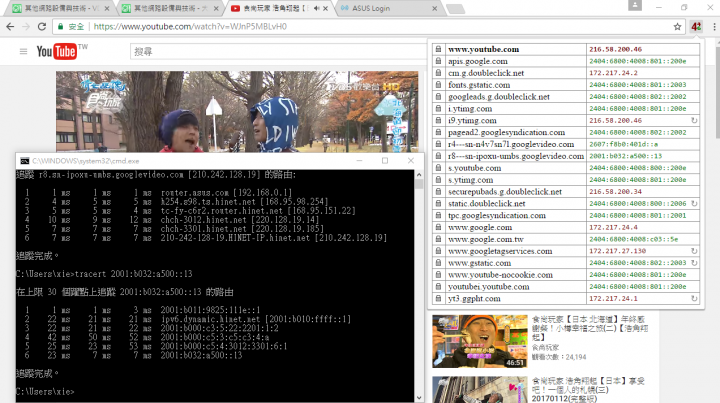The width and height of the screenshot is (720, 403).
Task: Close the YouTube video tab
Action: coord(326,8)
